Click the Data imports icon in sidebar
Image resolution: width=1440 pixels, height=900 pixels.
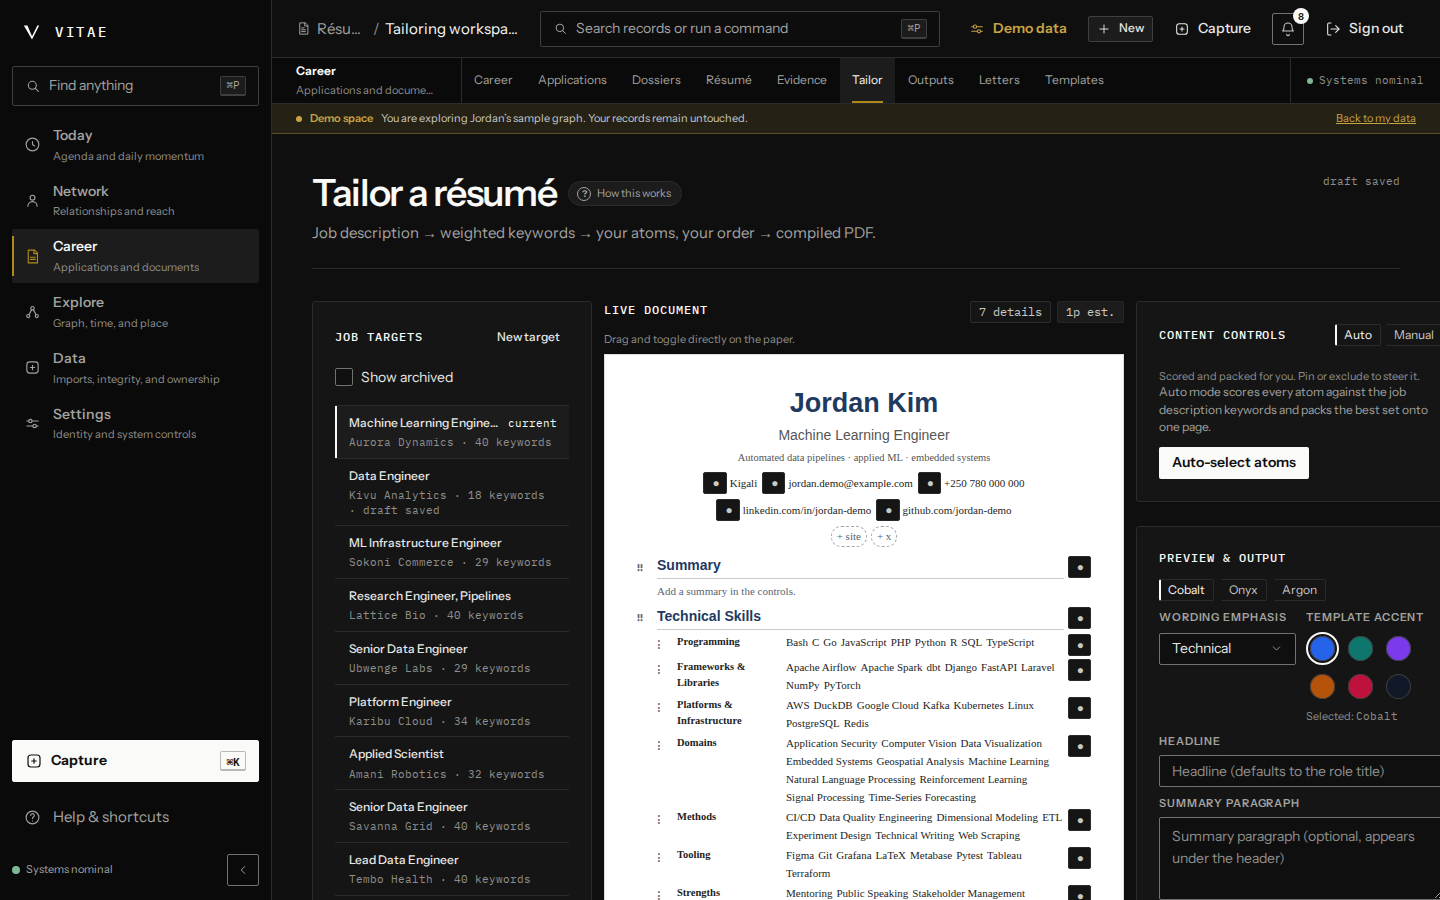click(33, 368)
